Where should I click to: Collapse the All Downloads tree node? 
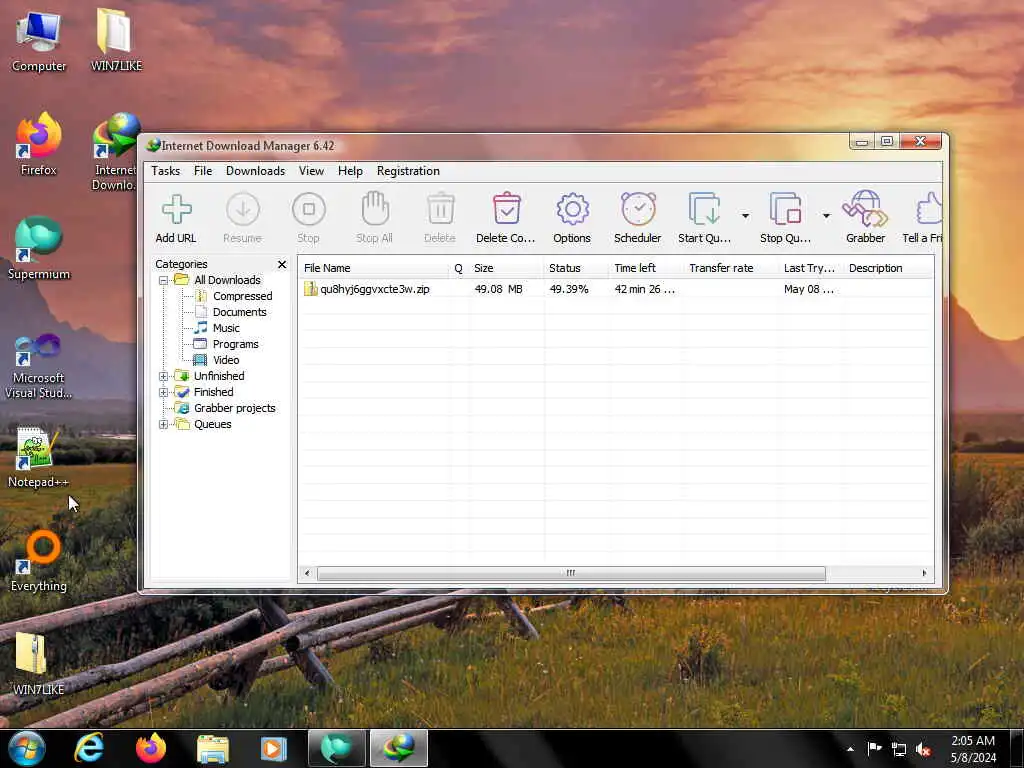coord(163,281)
